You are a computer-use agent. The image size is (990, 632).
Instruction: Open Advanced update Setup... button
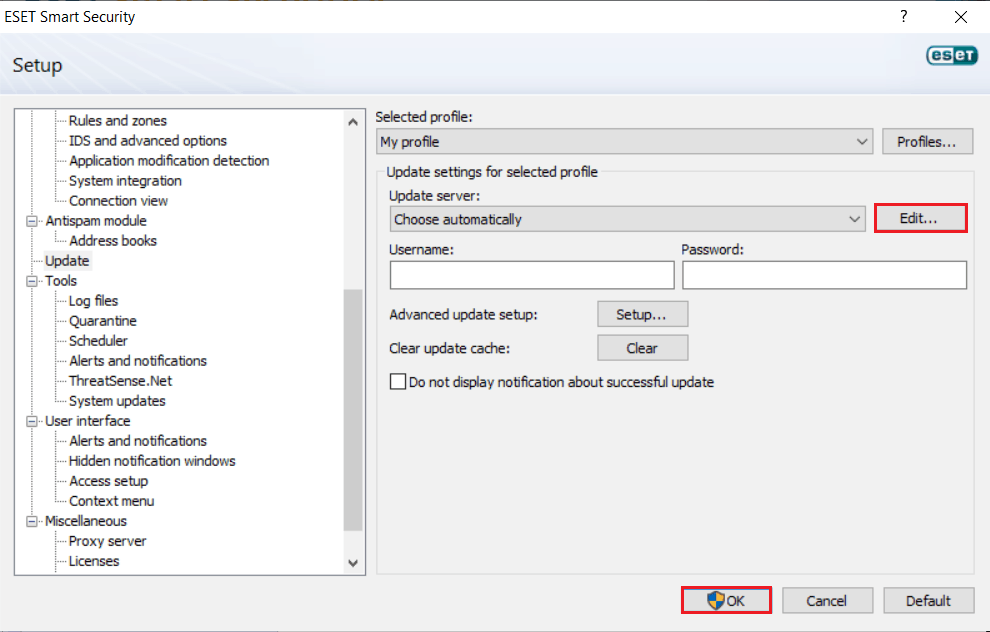643,314
